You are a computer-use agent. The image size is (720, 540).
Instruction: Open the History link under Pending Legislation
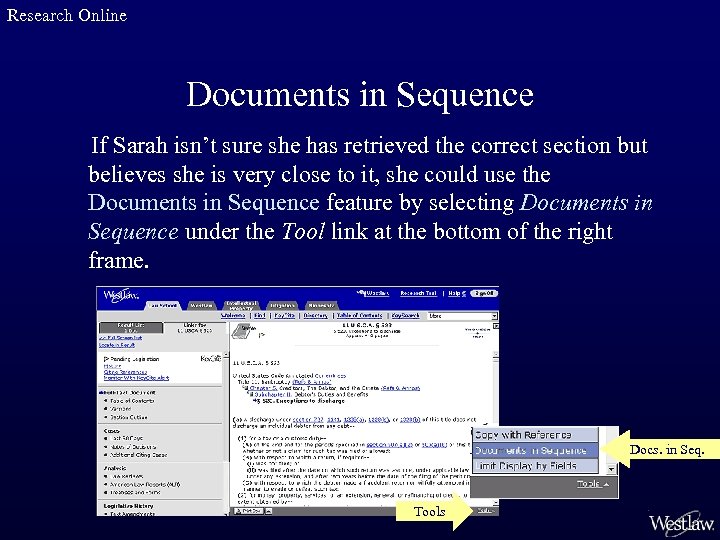pos(112,366)
